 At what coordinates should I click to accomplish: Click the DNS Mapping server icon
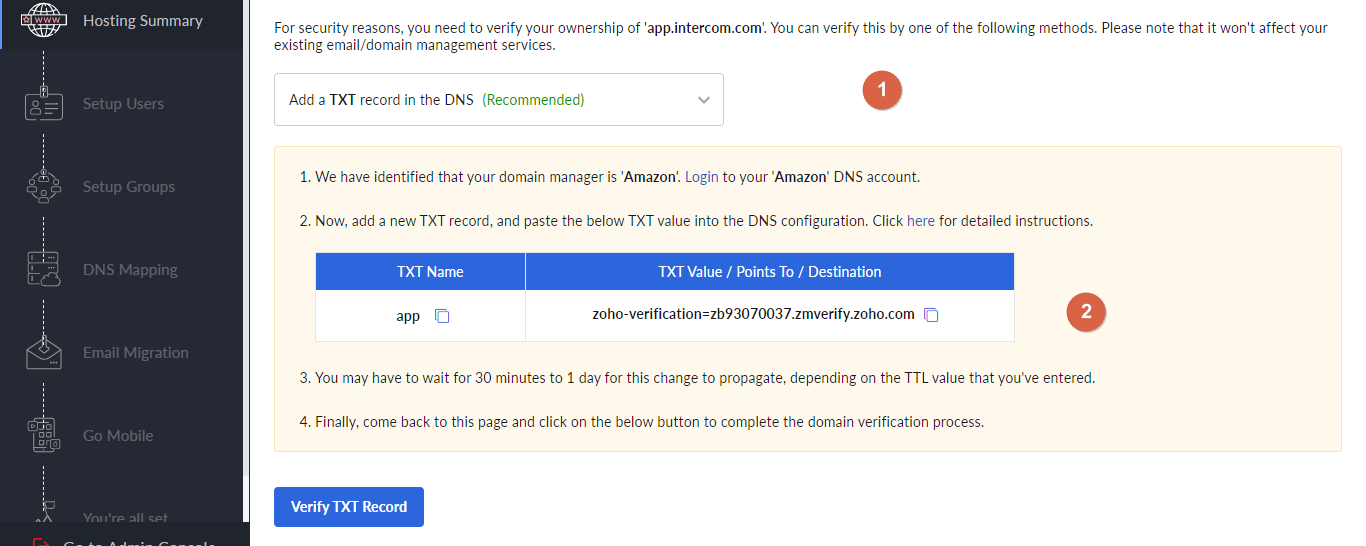[43, 270]
